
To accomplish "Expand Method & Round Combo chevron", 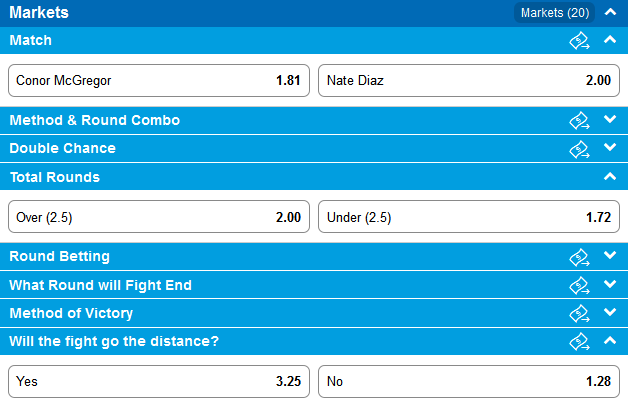I will (x=610, y=119).
